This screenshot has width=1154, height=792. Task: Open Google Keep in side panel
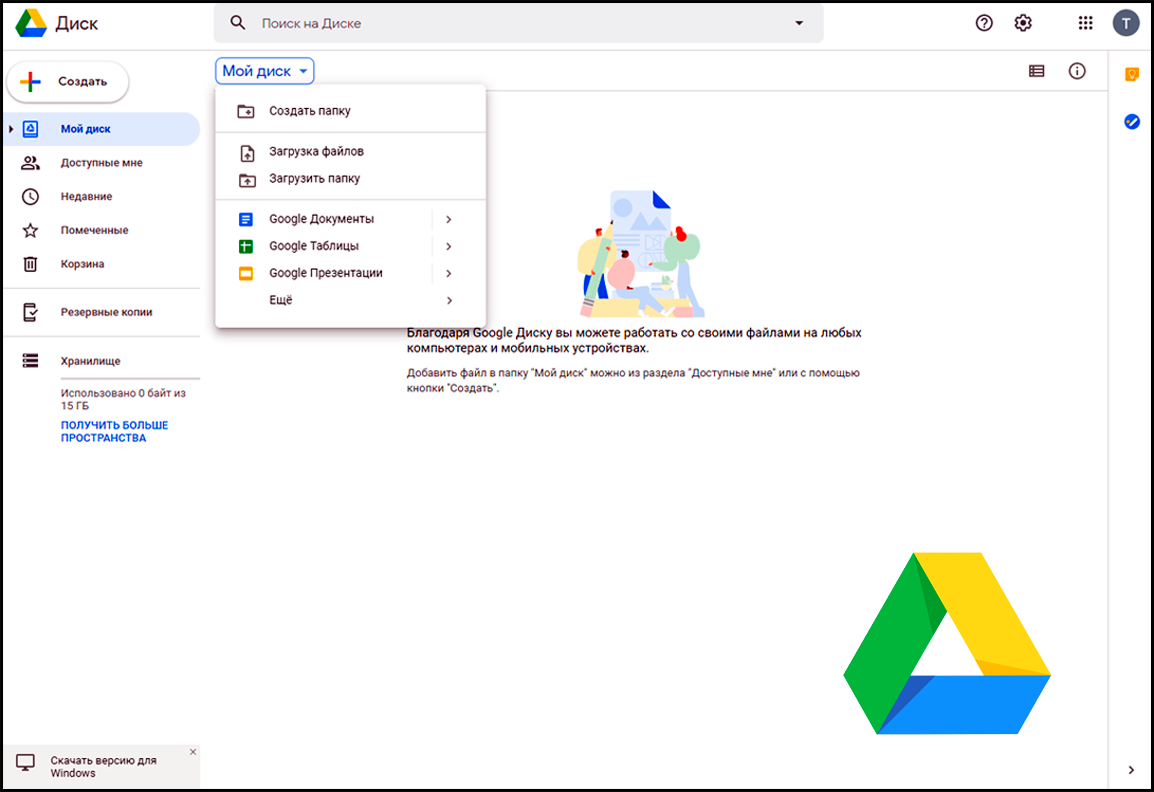click(1132, 74)
